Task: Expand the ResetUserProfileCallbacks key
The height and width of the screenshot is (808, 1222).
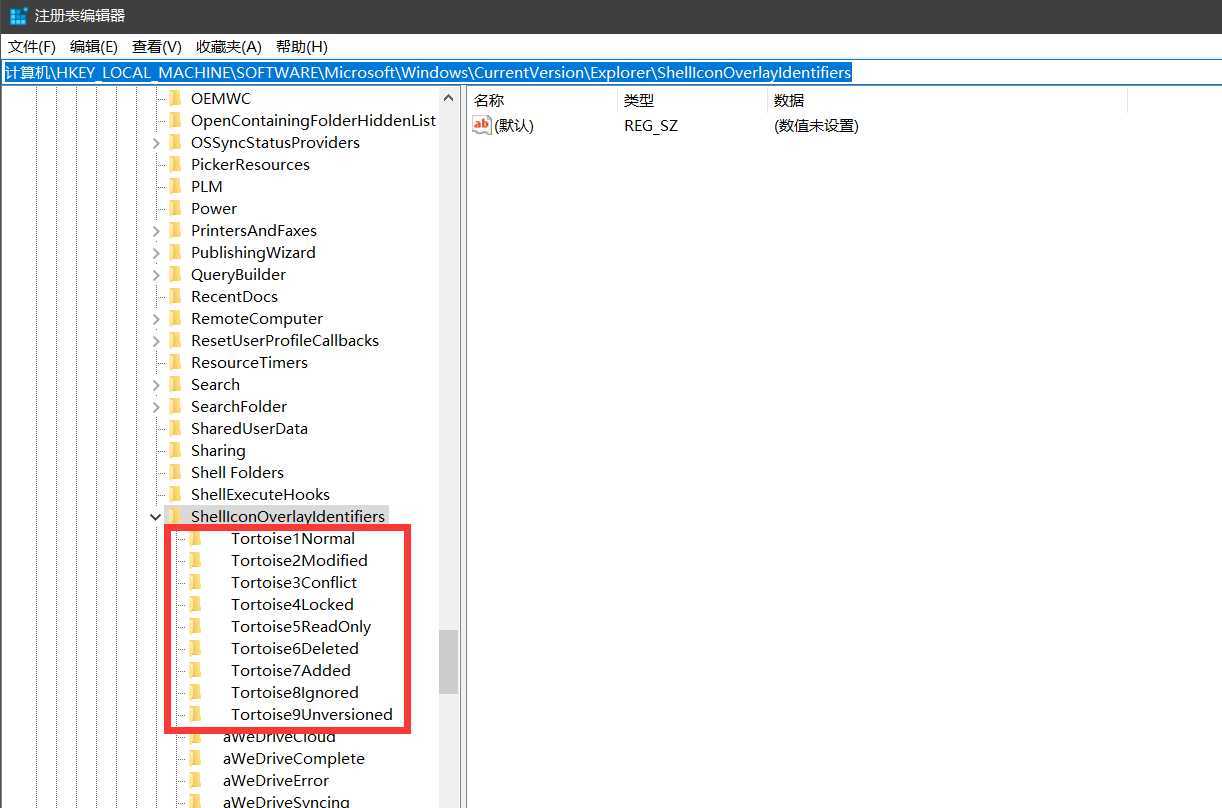Action: (156, 341)
